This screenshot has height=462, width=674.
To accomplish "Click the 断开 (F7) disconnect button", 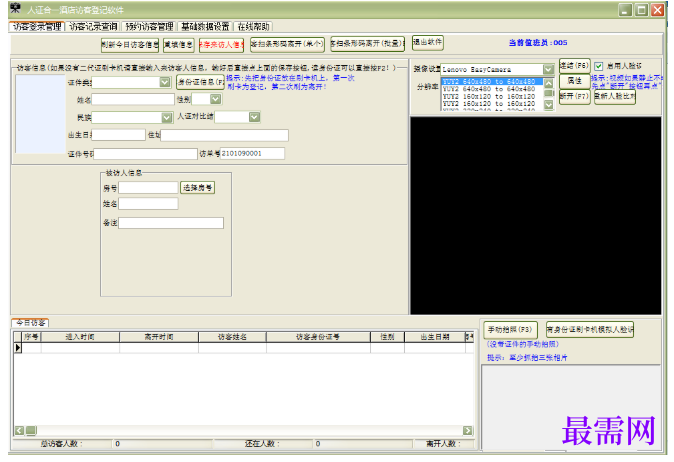I will pos(574,96).
